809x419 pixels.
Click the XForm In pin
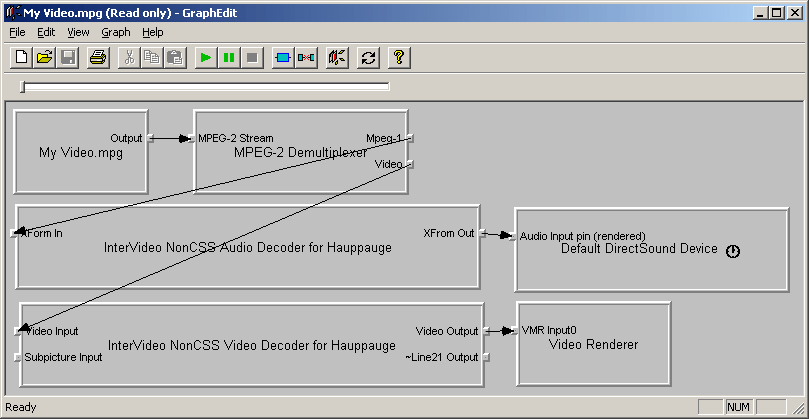pyautogui.click(x=14, y=233)
